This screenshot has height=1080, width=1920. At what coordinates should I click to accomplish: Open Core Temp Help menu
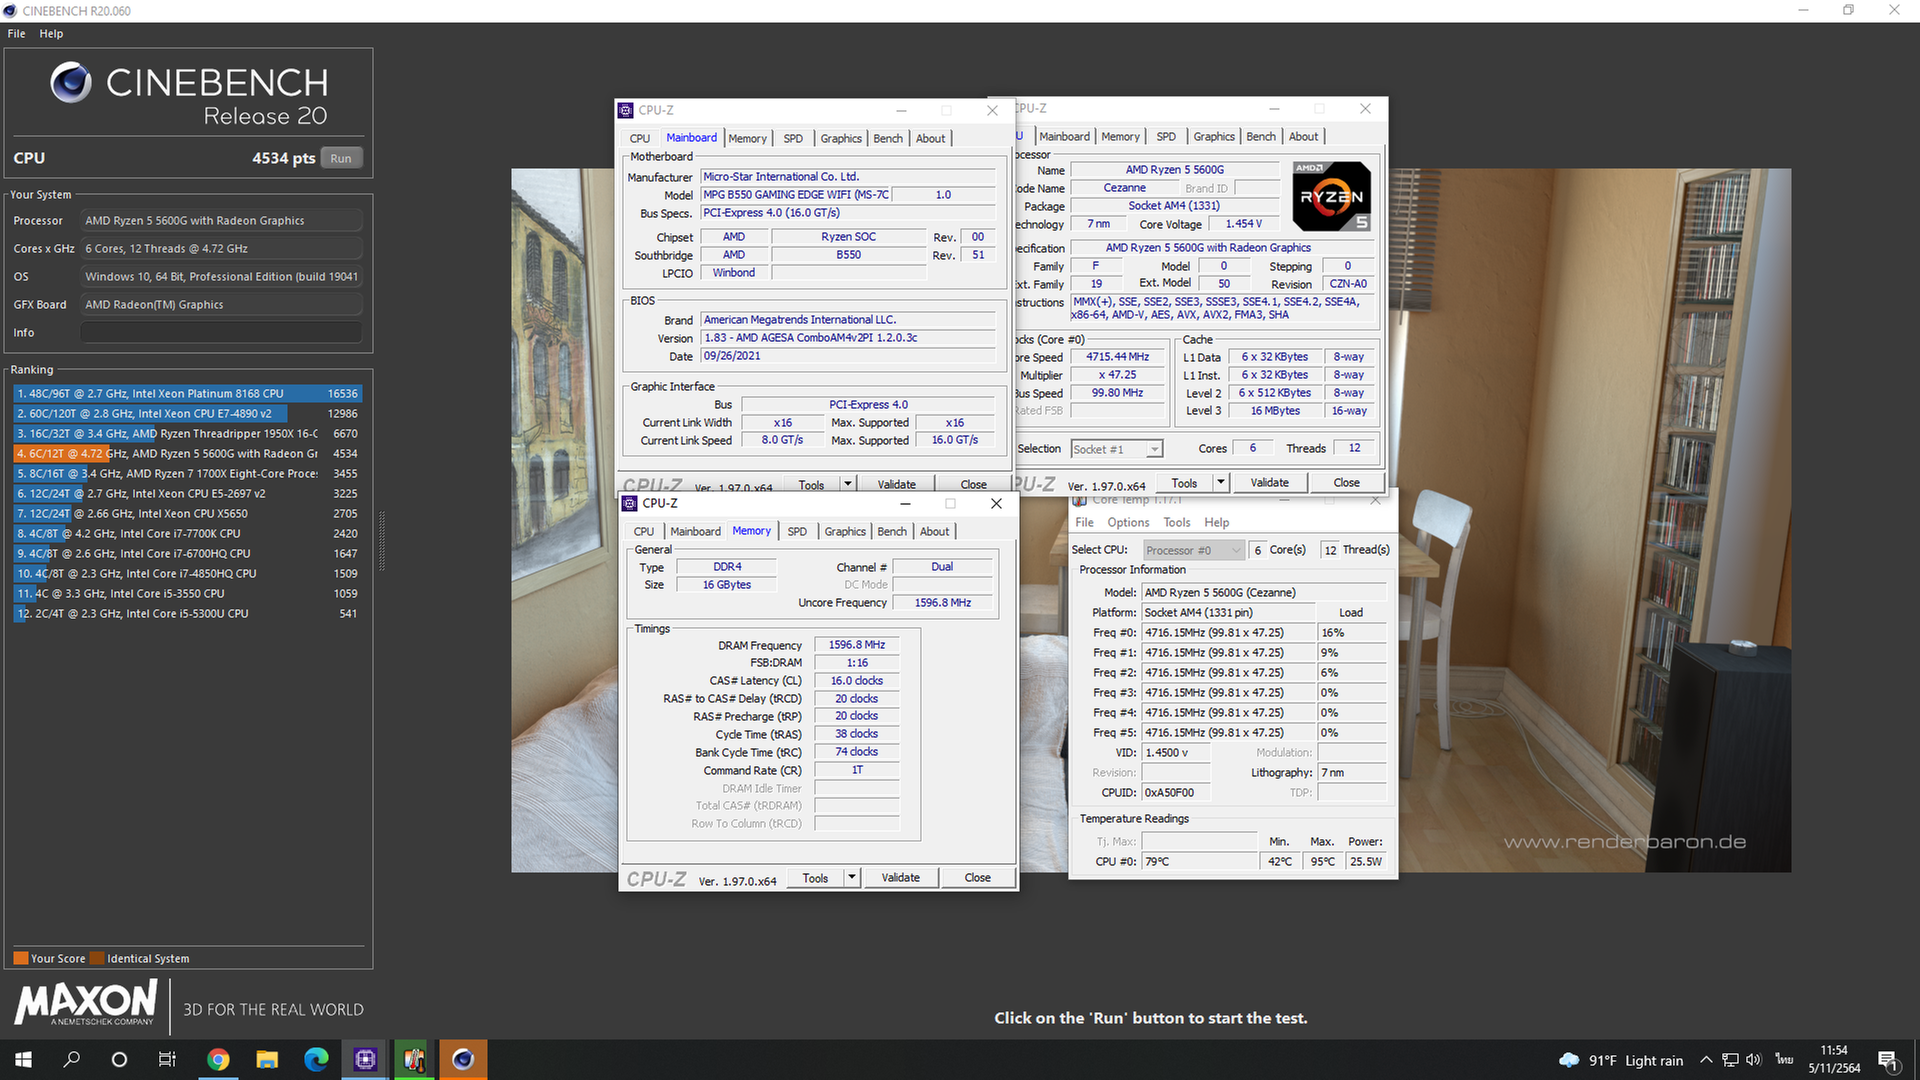click(1216, 522)
